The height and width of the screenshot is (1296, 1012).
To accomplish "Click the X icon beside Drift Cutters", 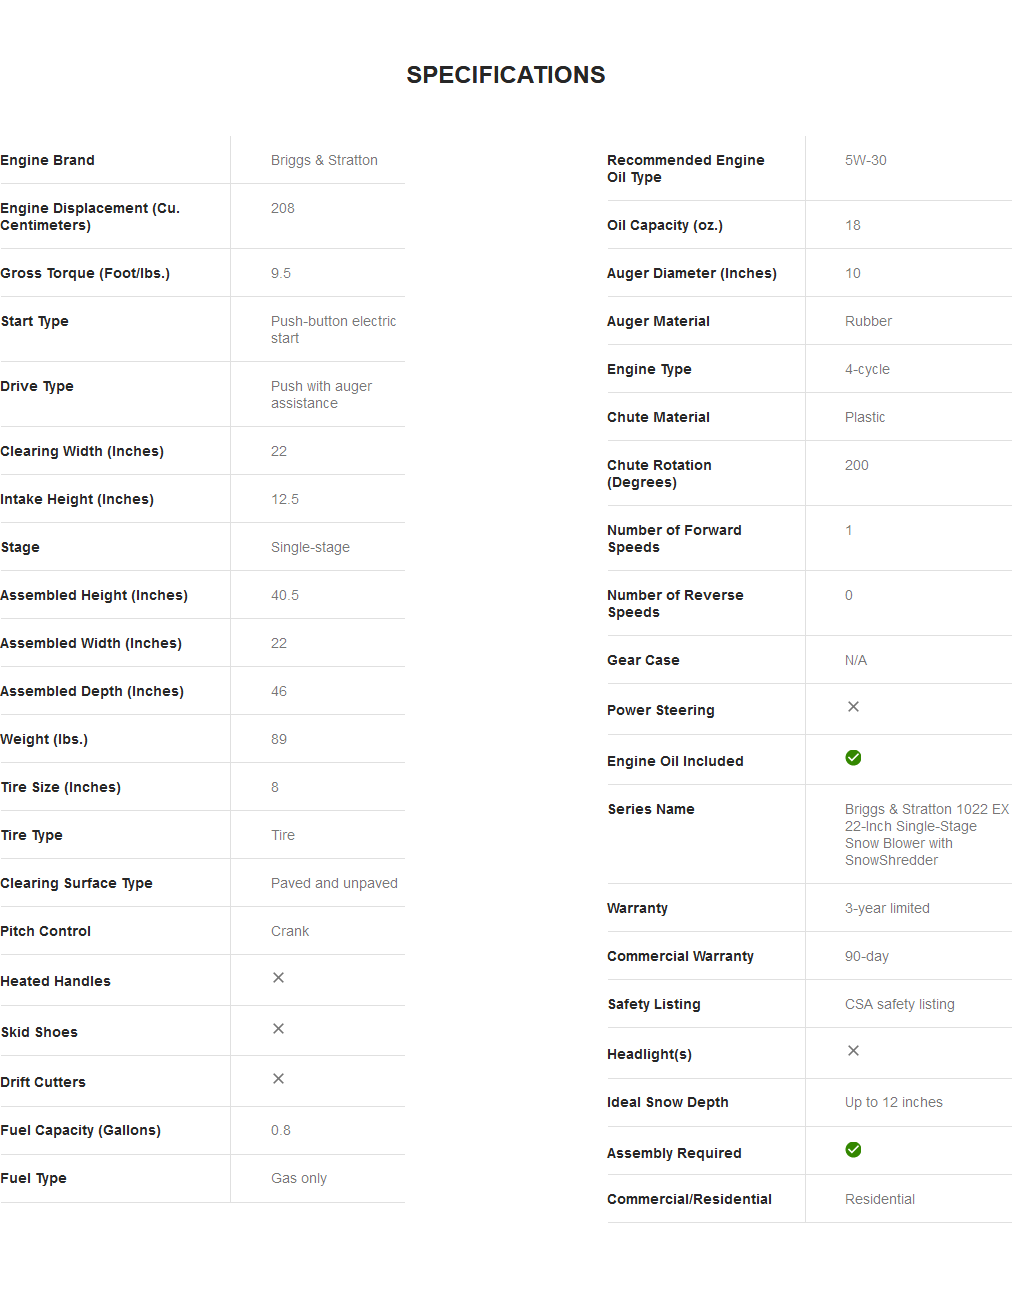I will tap(279, 1079).
